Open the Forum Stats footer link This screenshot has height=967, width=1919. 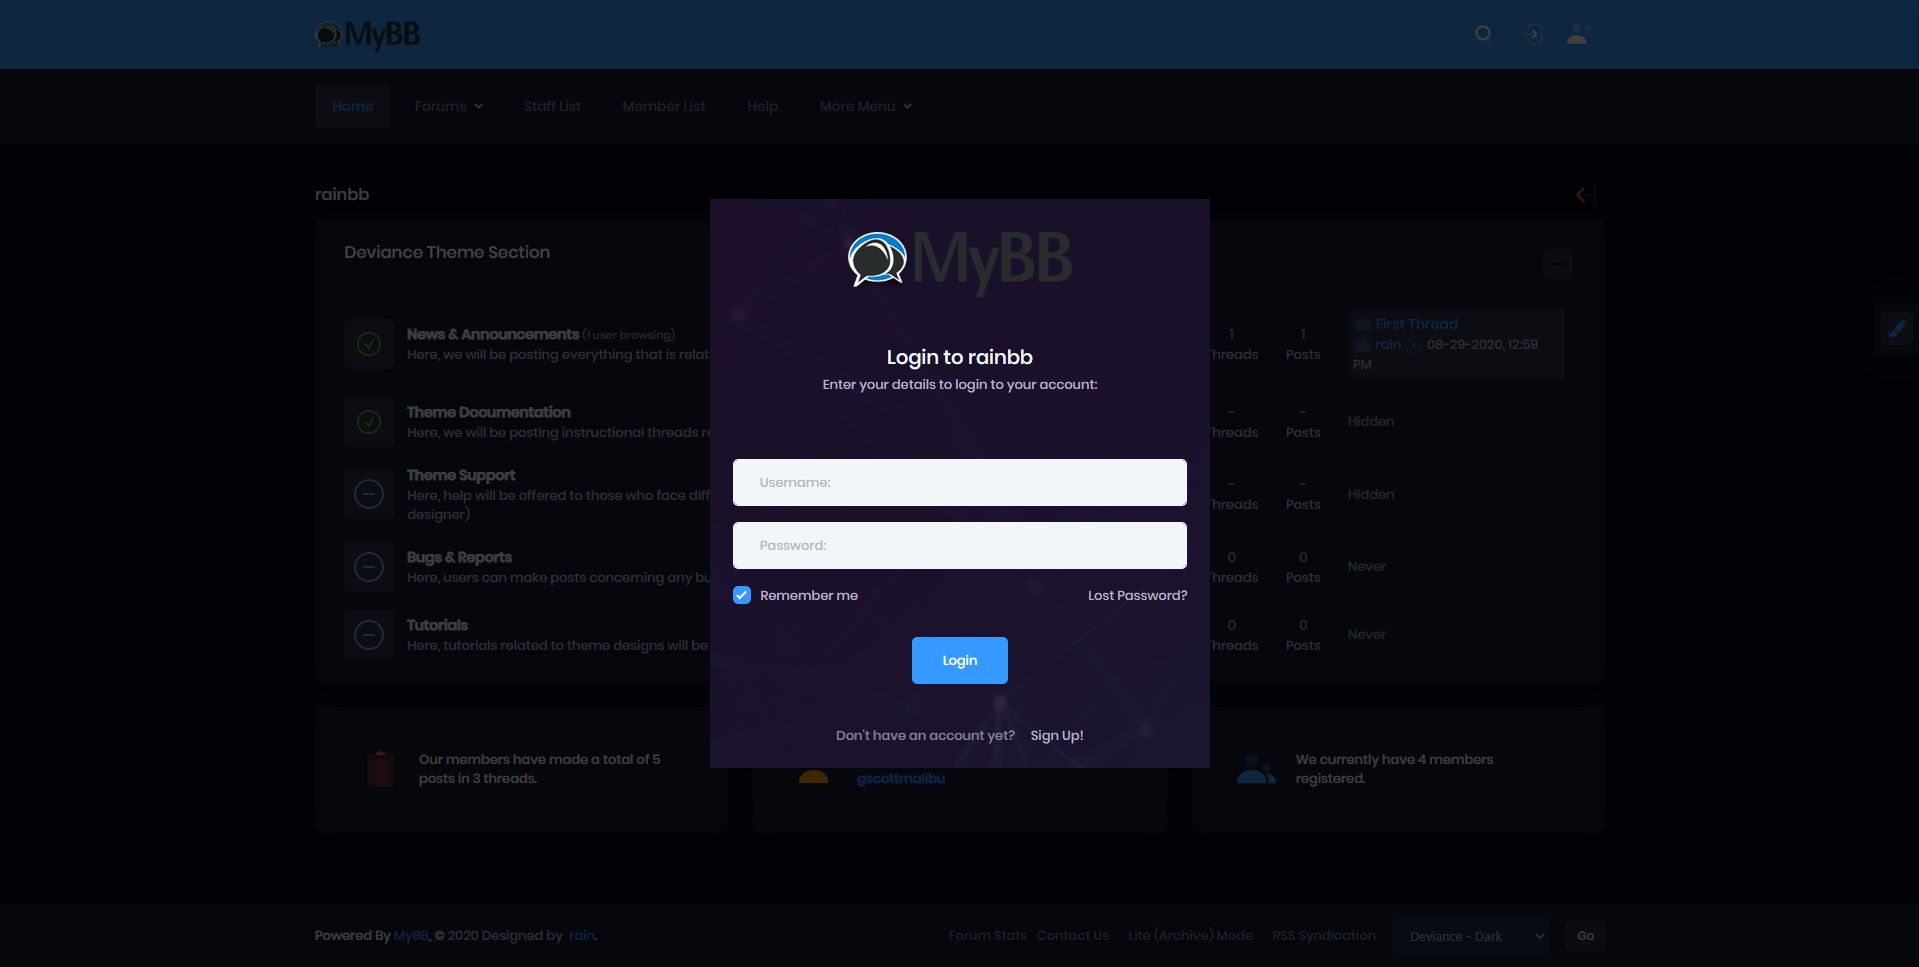tap(988, 936)
